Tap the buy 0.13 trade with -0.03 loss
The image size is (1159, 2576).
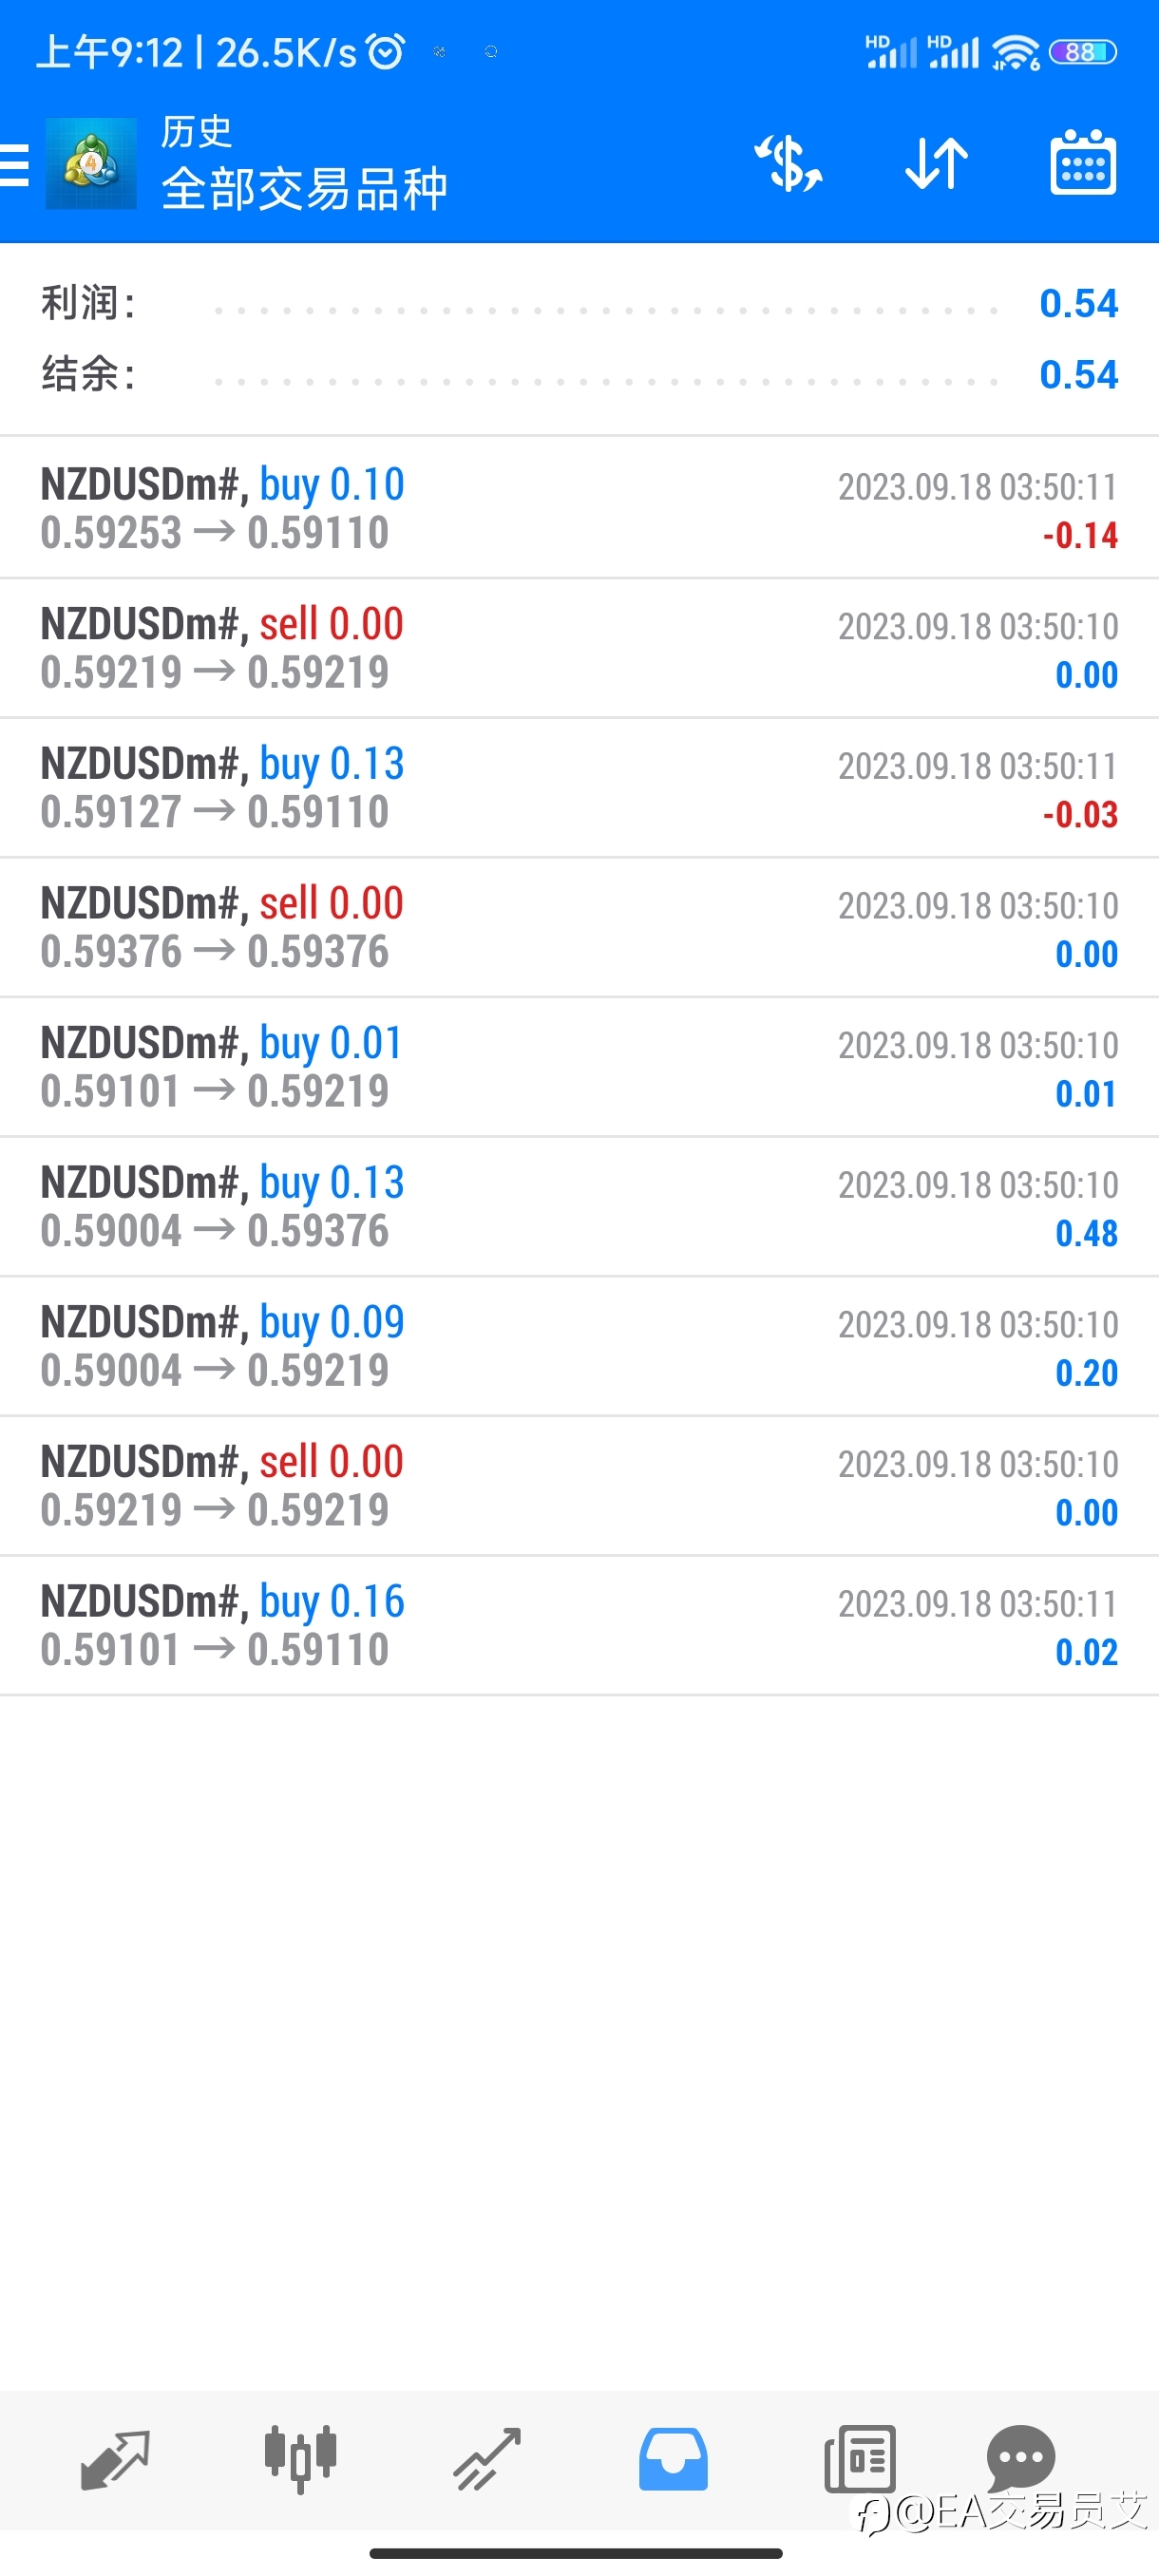(x=580, y=787)
